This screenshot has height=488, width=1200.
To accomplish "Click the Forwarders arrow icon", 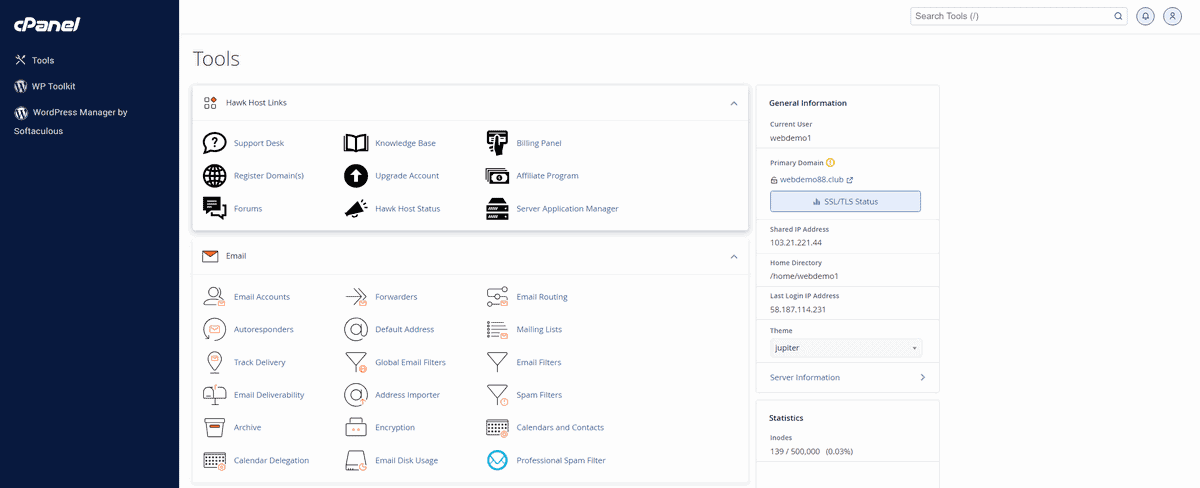I will tap(356, 297).
